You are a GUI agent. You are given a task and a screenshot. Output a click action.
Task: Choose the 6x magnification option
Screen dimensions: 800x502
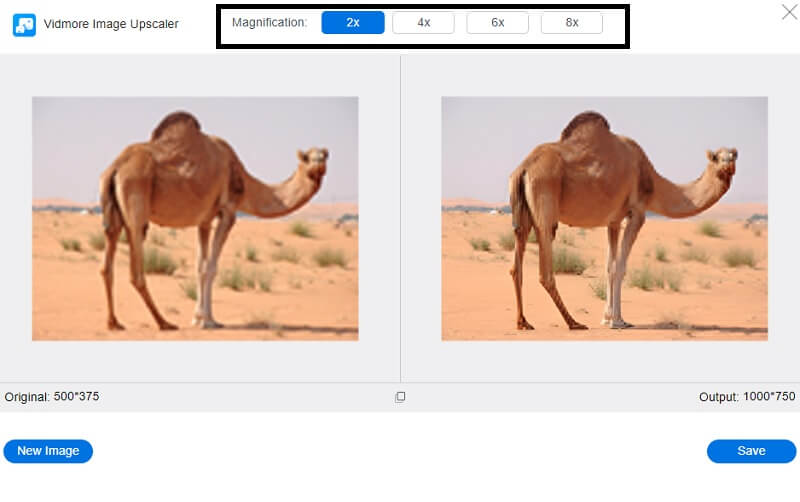click(x=497, y=22)
